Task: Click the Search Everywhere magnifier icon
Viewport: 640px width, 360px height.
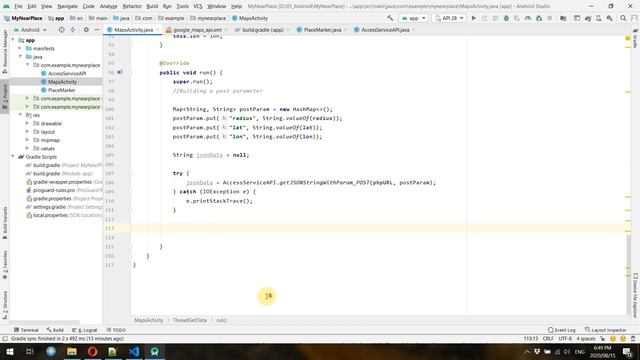Action: coord(623,18)
